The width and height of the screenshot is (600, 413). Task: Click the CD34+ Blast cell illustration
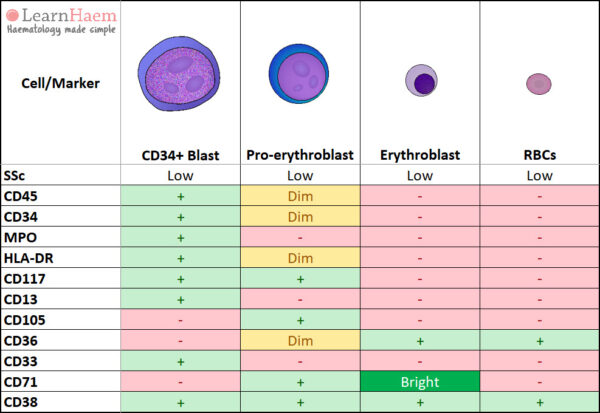(180, 80)
